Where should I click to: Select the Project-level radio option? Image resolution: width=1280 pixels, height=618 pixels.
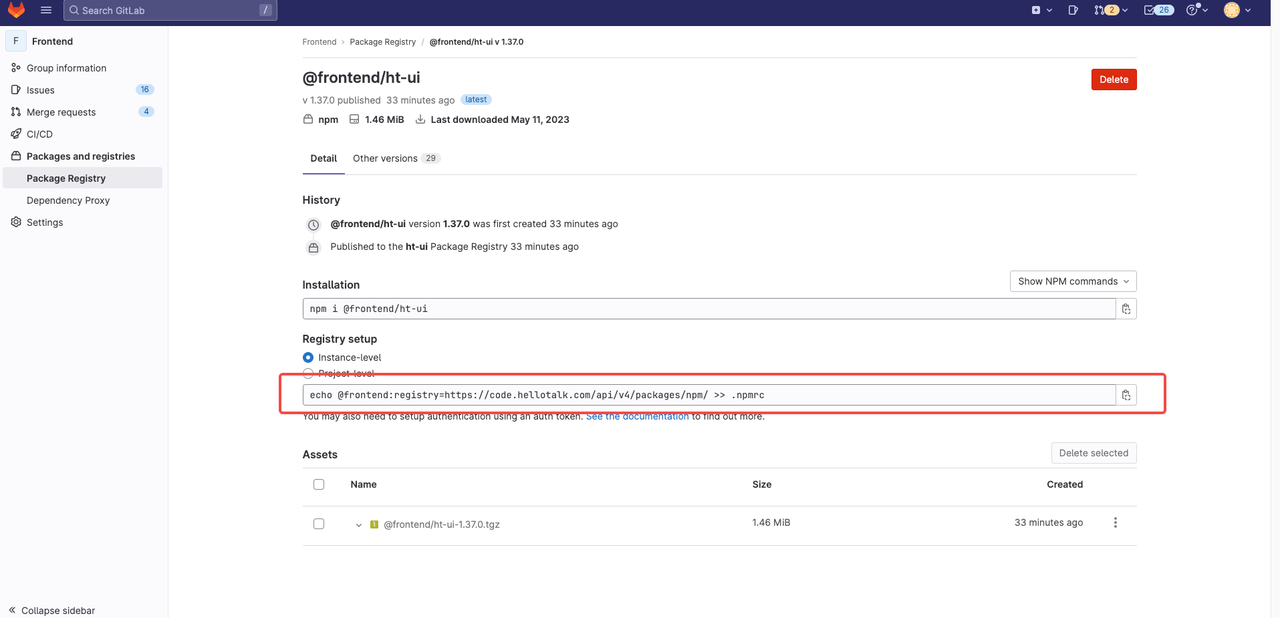308,373
